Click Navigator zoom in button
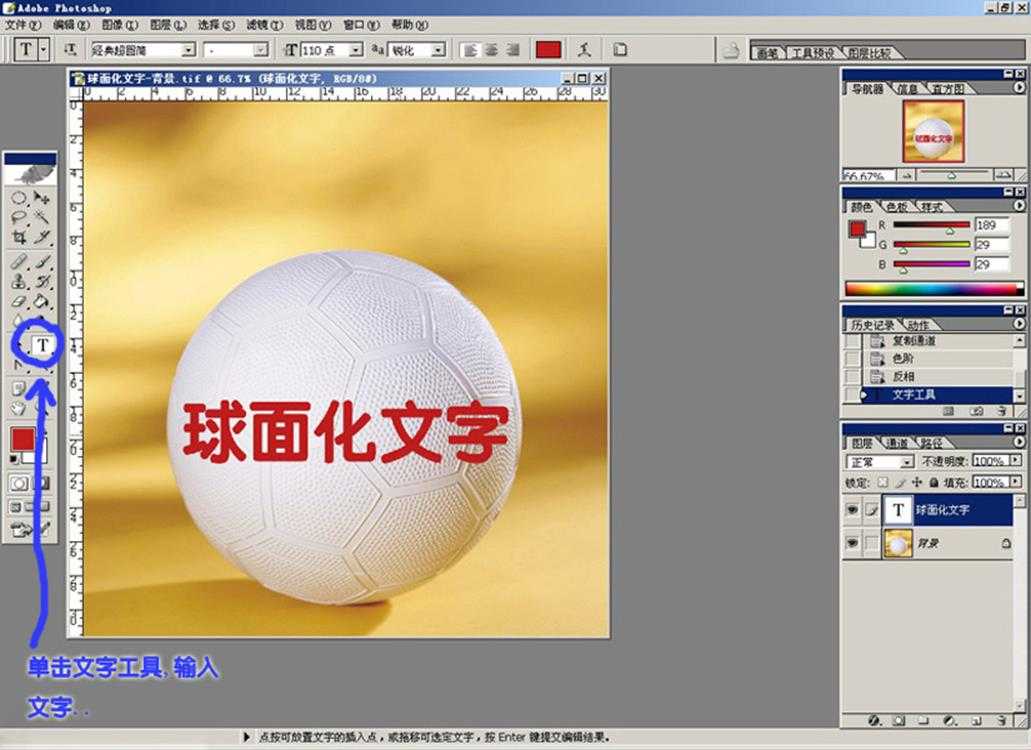This screenshot has width=1031, height=750. (1003, 175)
